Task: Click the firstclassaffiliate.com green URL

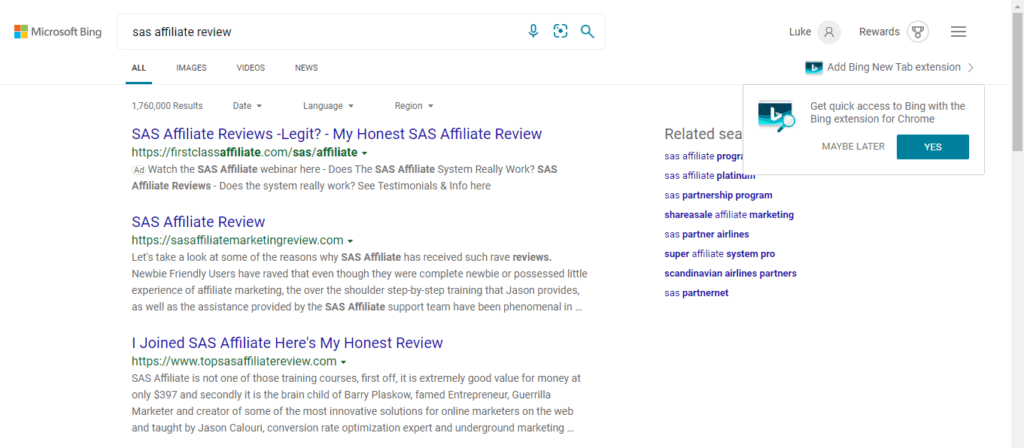Action: [x=244, y=153]
